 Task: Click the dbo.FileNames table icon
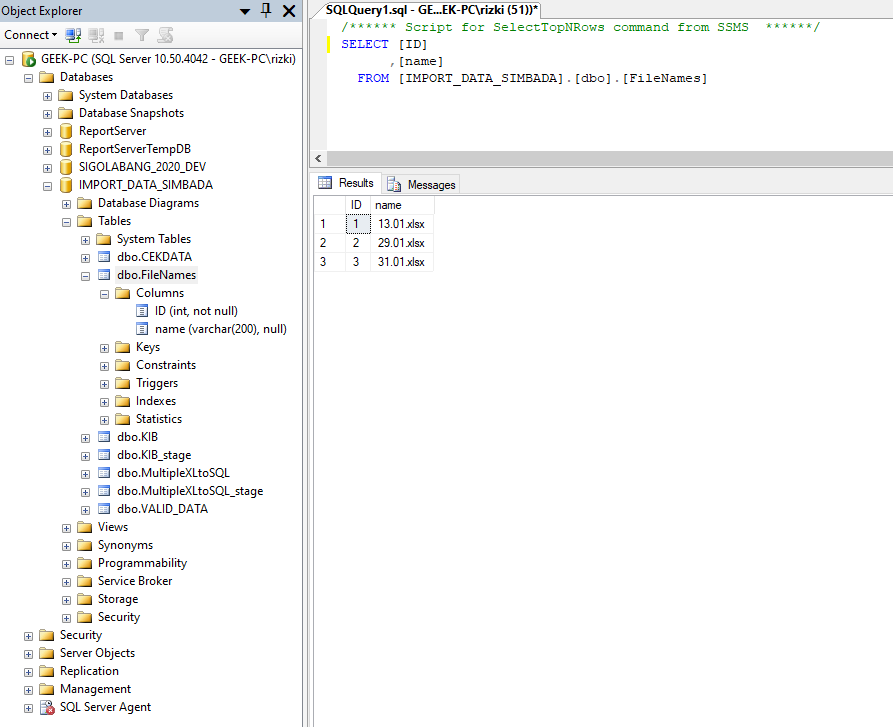pyautogui.click(x=104, y=275)
